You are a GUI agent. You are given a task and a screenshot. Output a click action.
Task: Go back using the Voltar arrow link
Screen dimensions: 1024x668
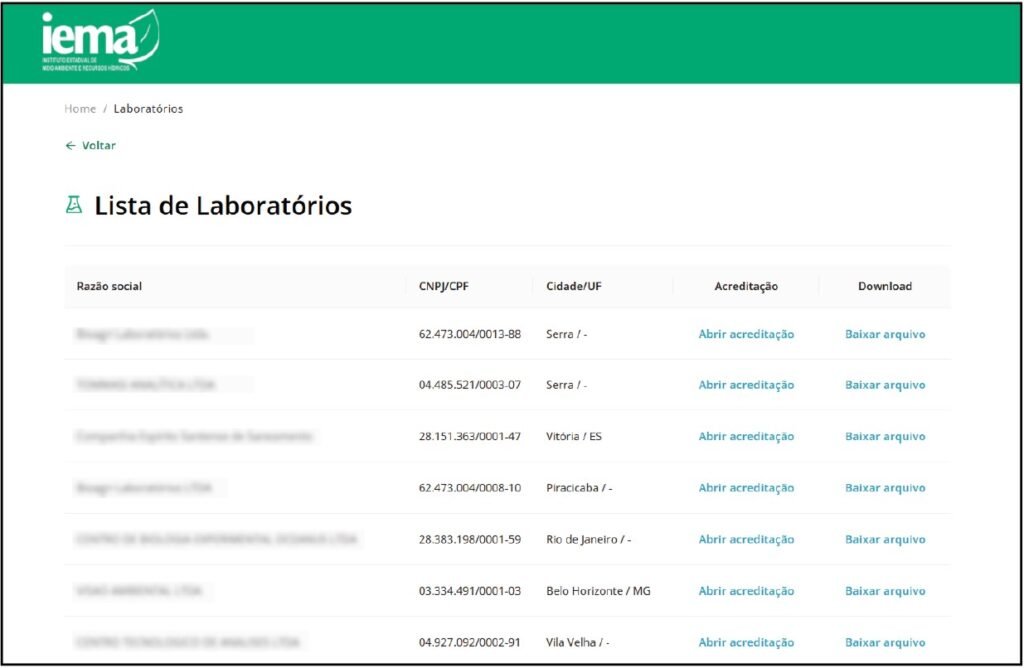90,146
